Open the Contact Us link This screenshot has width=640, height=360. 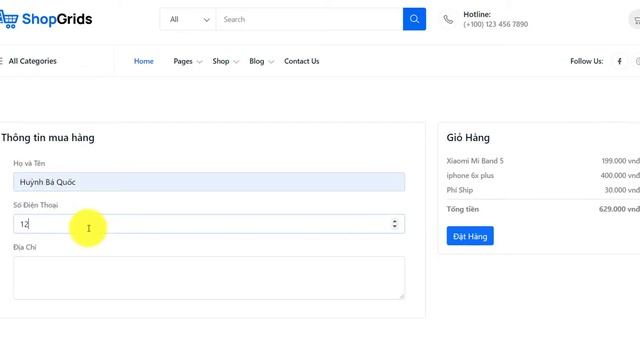[x=302, y=61]
